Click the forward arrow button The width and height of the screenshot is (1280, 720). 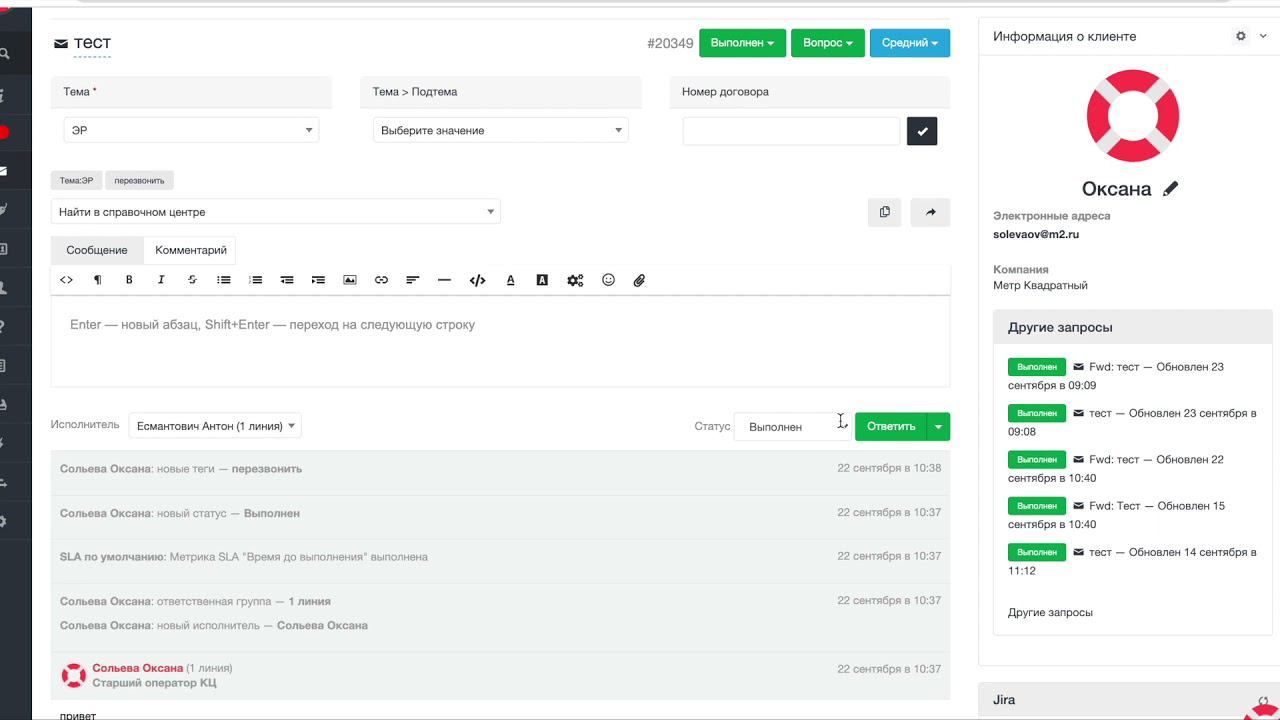pyautogui.click(x=930, y=212)
